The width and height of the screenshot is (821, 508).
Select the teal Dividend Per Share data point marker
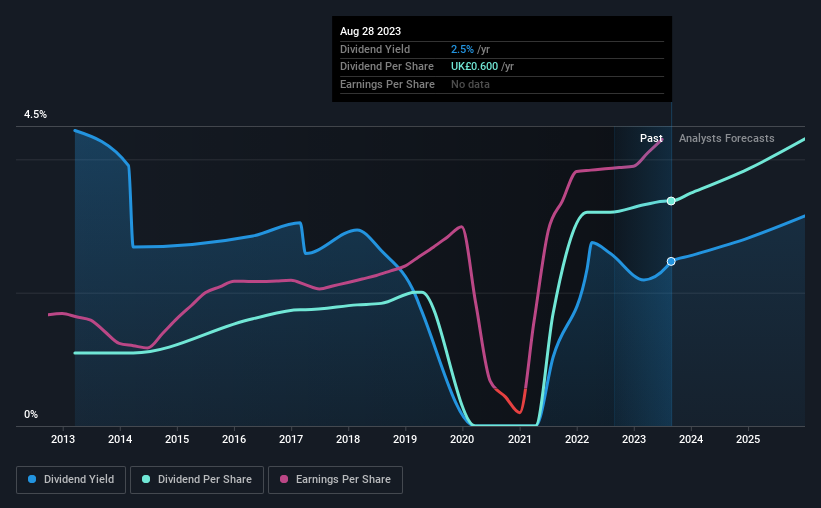coord(671,201)
